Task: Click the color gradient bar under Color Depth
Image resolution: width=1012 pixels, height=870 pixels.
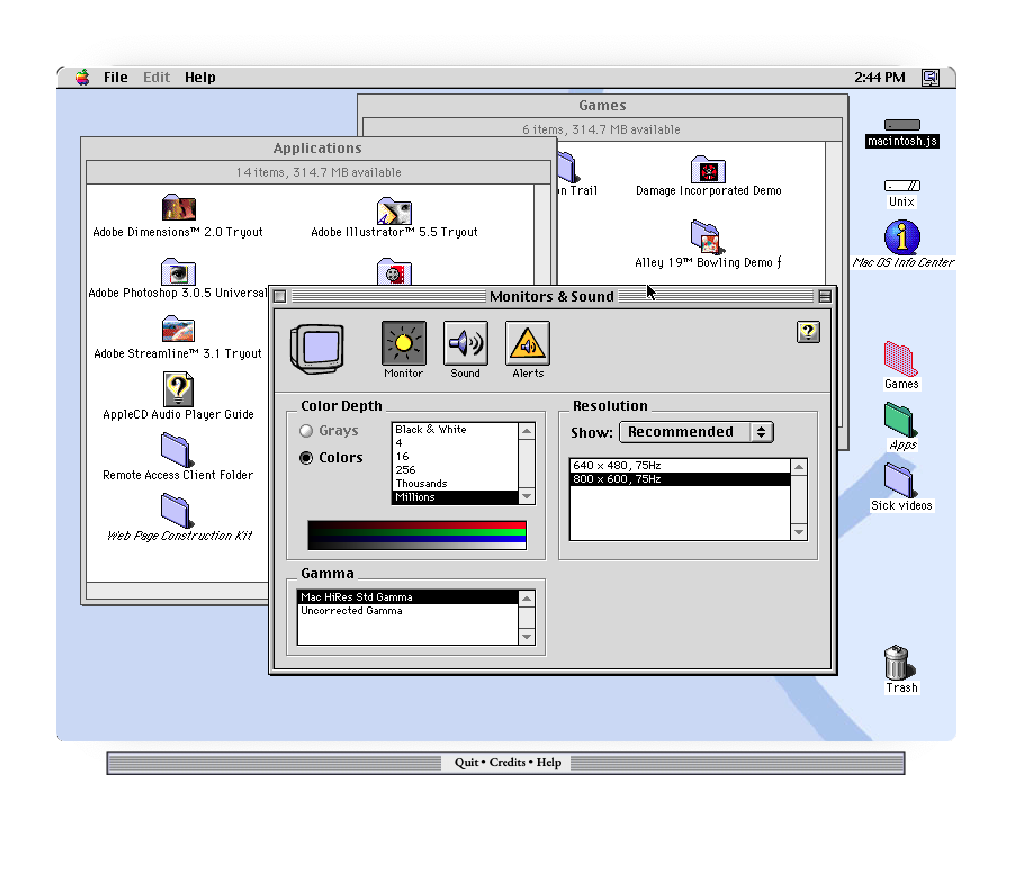Action: (416, 535)
